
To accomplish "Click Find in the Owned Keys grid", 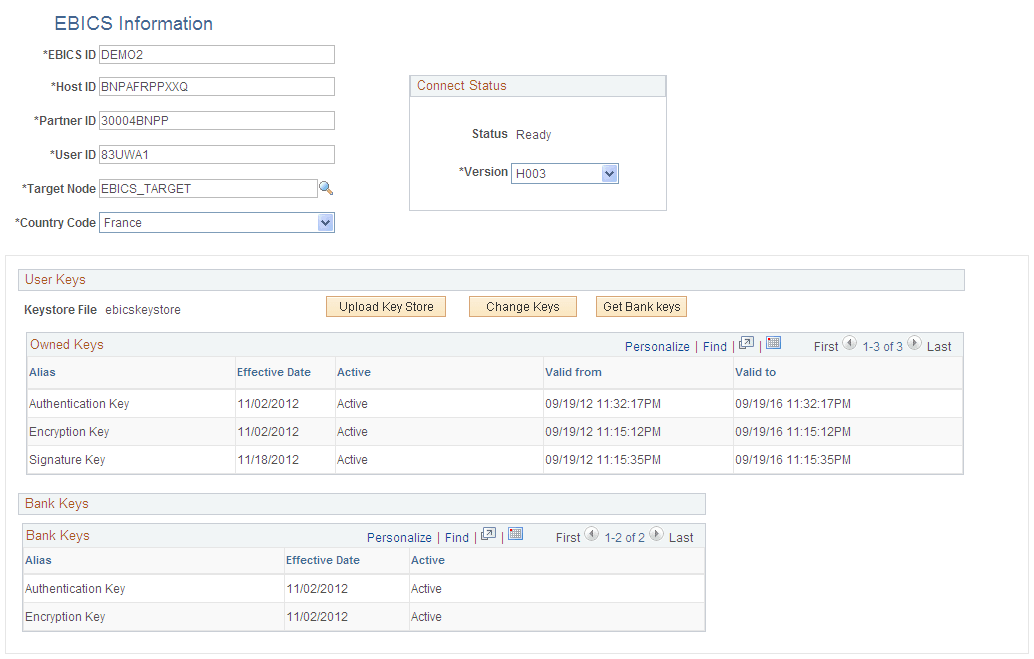I will tap(714, 345).
